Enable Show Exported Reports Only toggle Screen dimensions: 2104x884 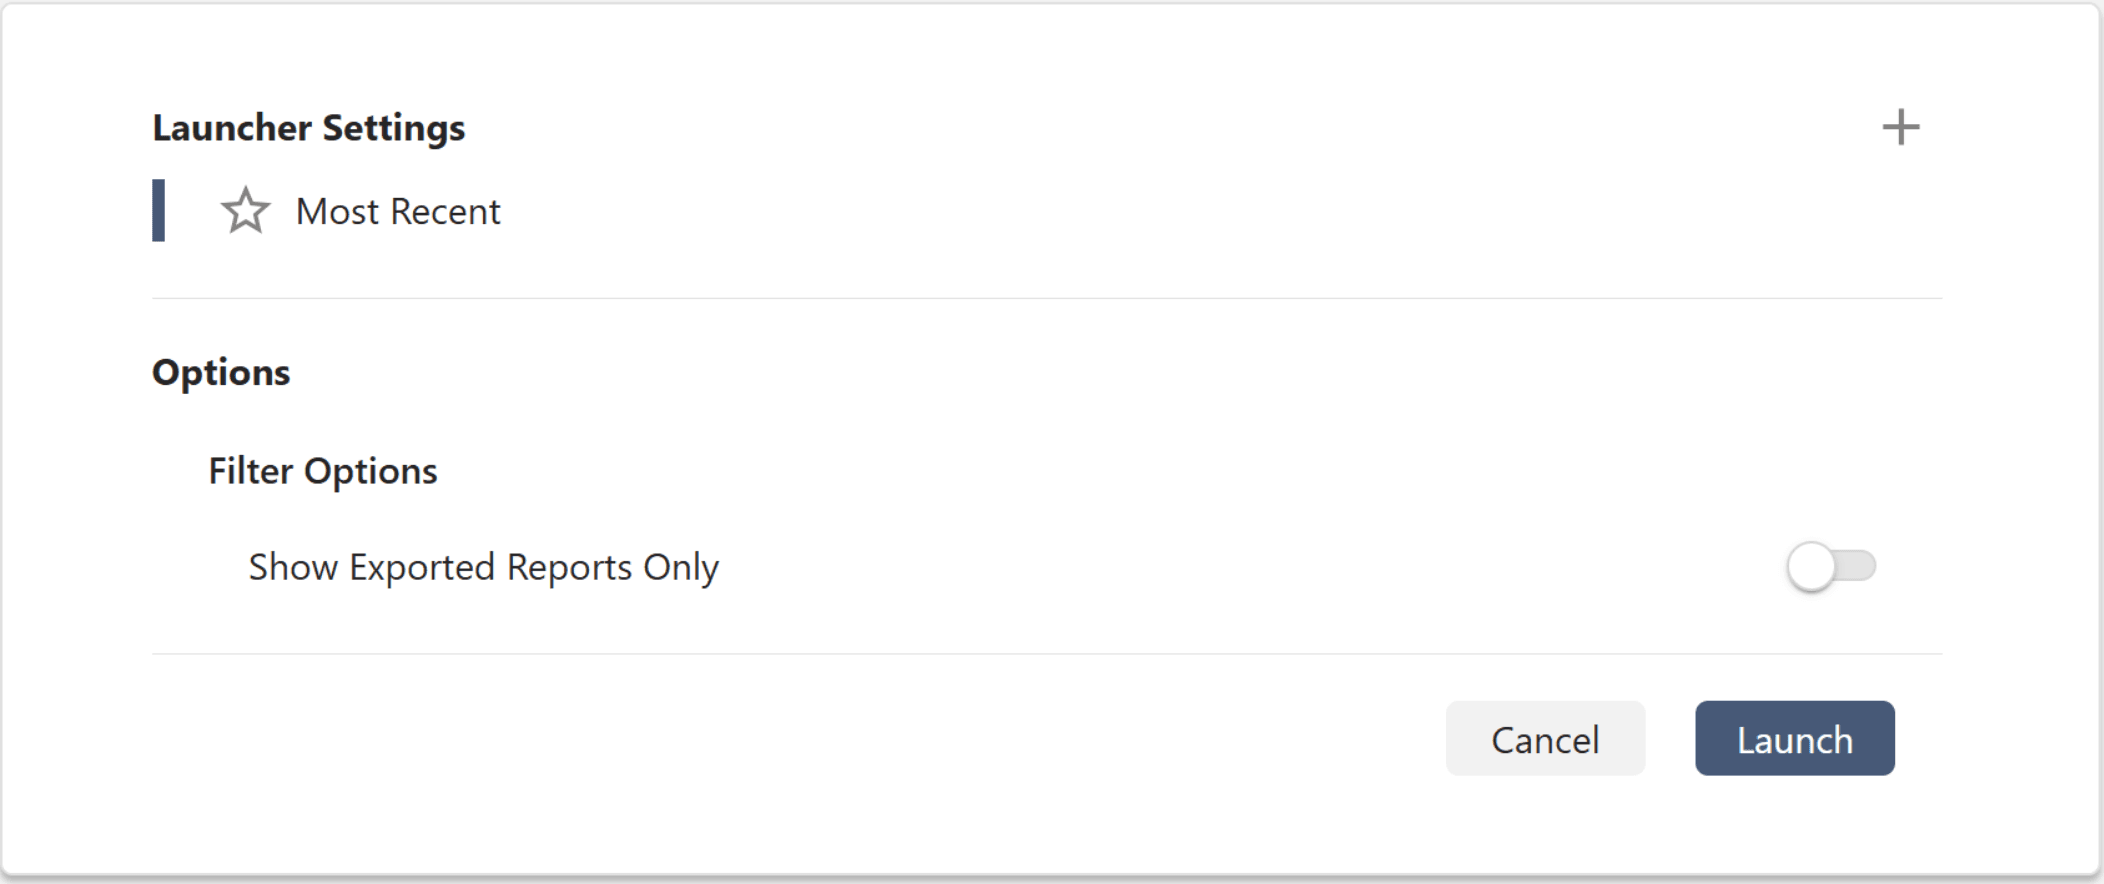pyautogui.click(x=1830, y=567)
